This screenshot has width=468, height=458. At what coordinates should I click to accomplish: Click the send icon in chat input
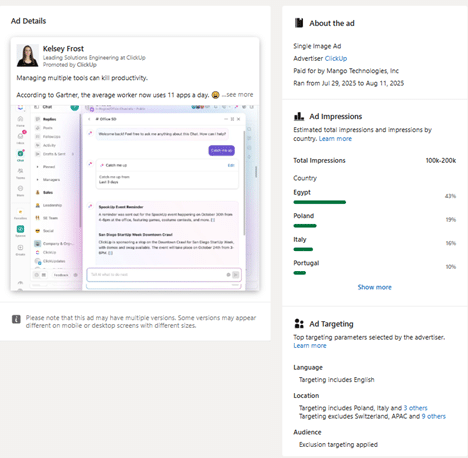236,275
